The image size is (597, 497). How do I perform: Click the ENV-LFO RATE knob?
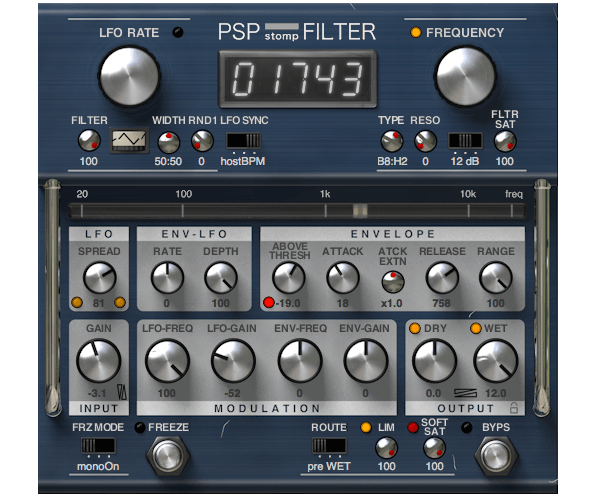[167, 277]
